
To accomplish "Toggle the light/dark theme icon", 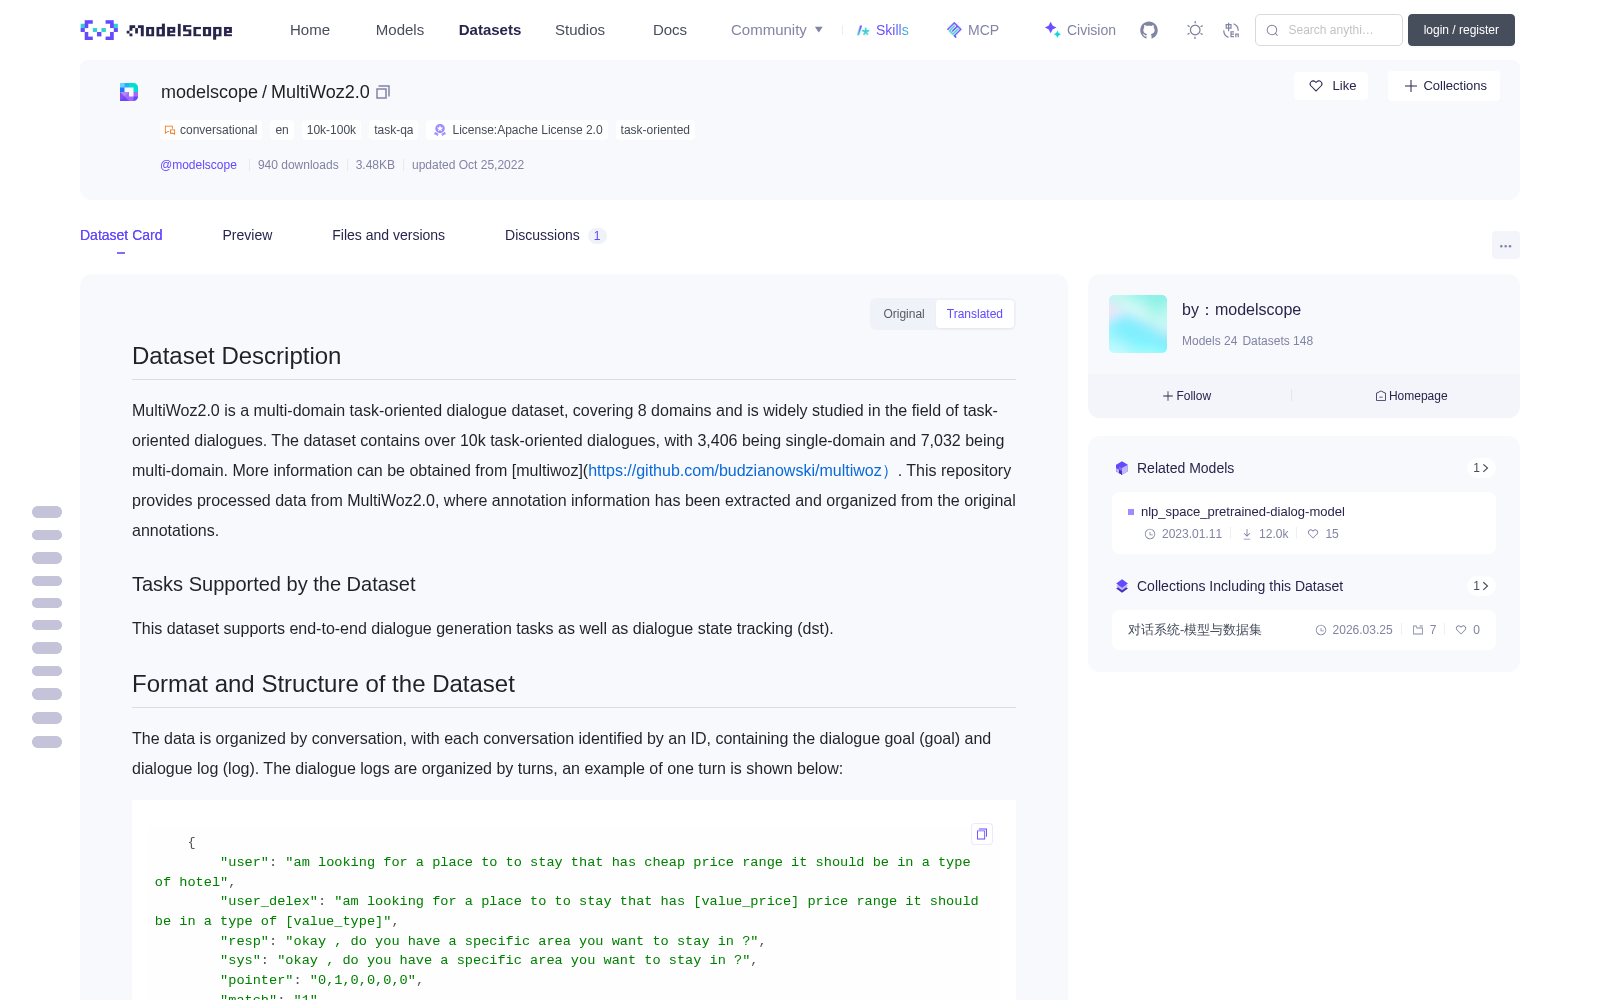I will click(1195, 30).
